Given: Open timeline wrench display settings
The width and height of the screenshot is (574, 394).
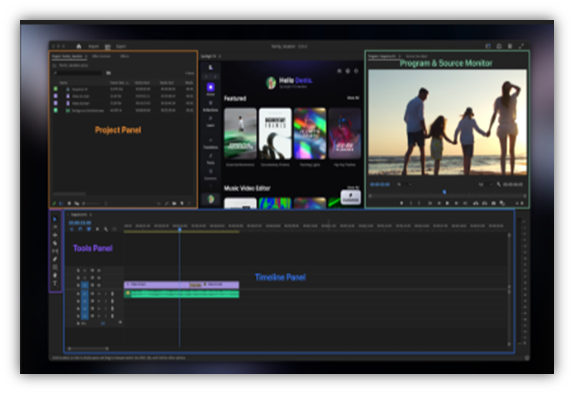Looking at the screenshot, I should pos(106,229).
